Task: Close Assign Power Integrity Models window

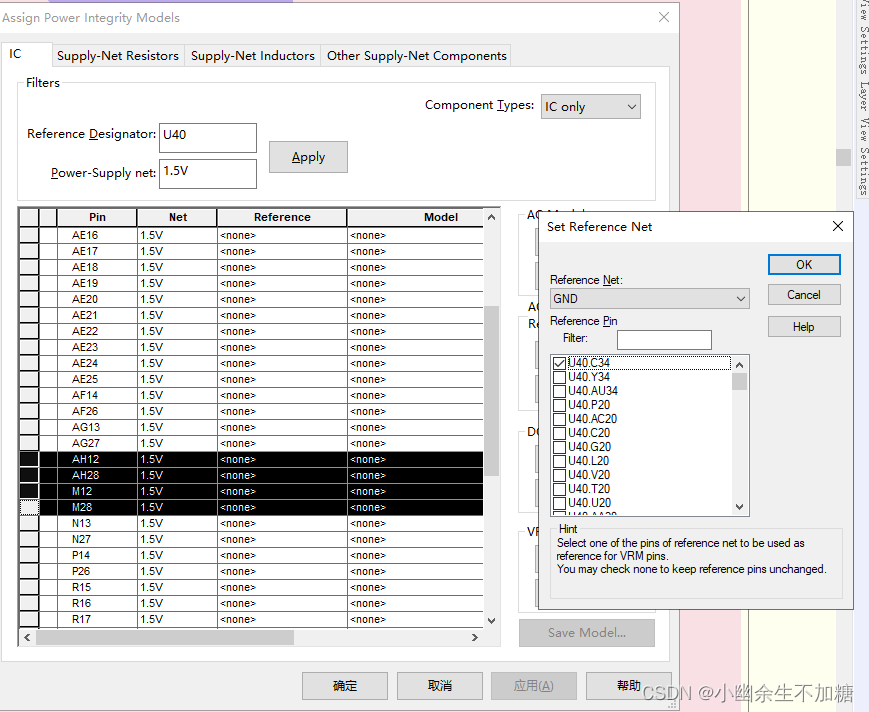Action: pos(664,17)
